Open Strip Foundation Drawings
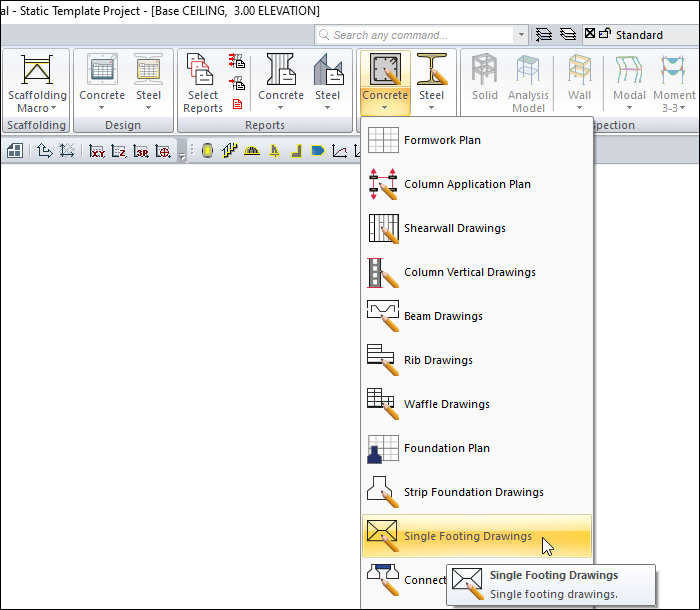The height and width of the screenshot is (610, 700). (473, 492)
